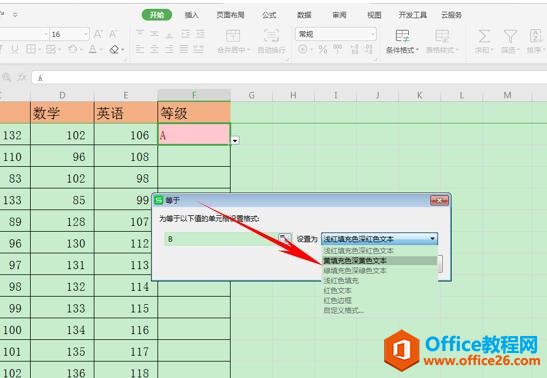
Task: Click the clear format eraser icon
Action: [114, 50]
